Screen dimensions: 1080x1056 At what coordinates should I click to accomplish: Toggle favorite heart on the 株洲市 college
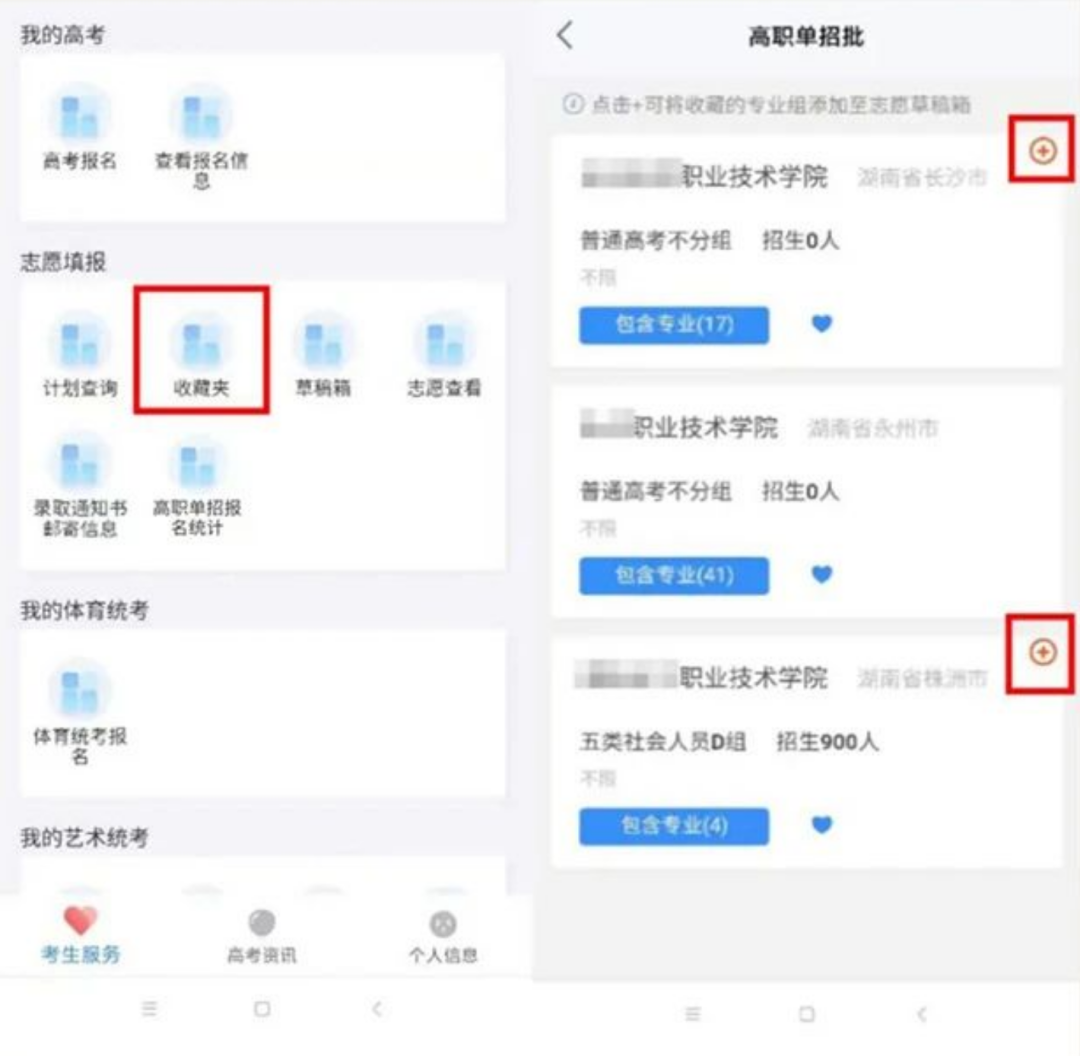(x=822, y=825)
